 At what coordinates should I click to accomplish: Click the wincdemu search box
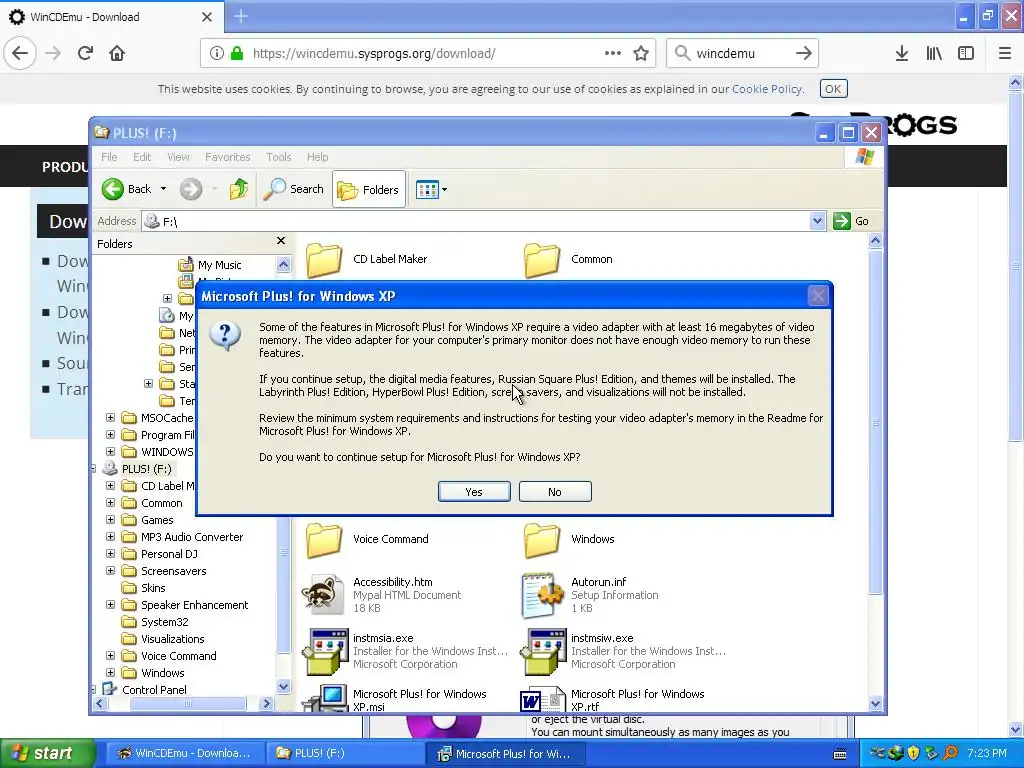(741, 53)
